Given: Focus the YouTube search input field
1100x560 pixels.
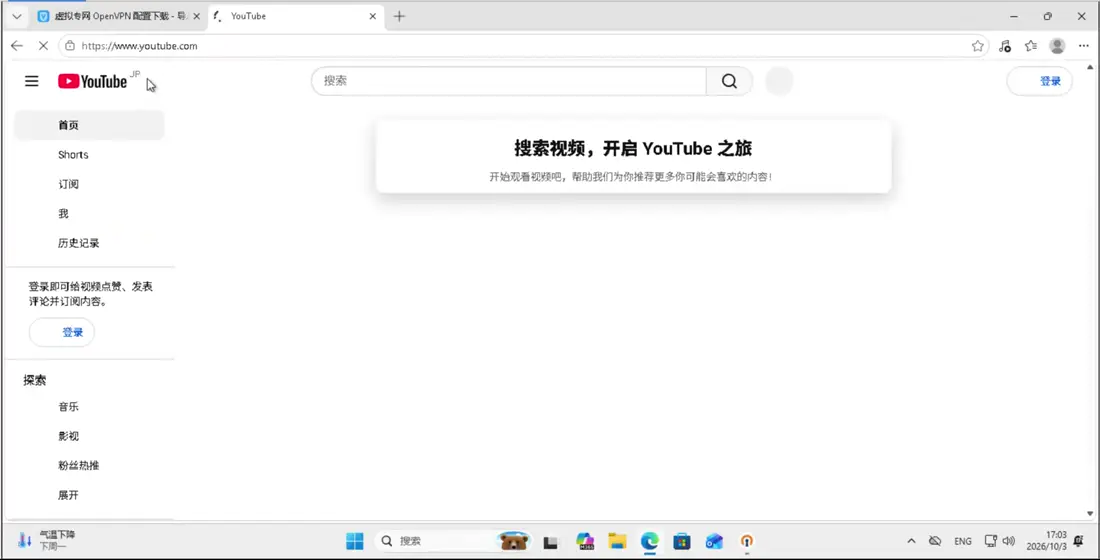Looking at the screenshot, I should coord(509,81).
